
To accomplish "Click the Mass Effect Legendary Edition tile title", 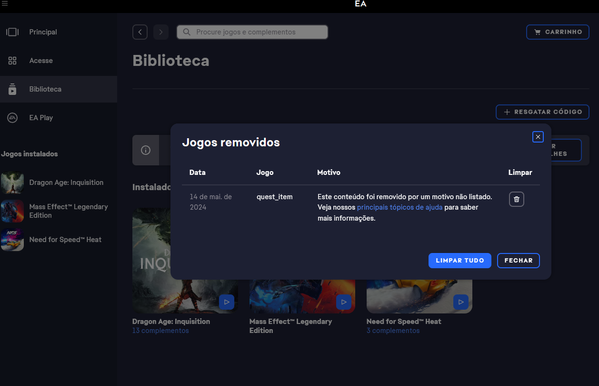I will tap(291, 326).
